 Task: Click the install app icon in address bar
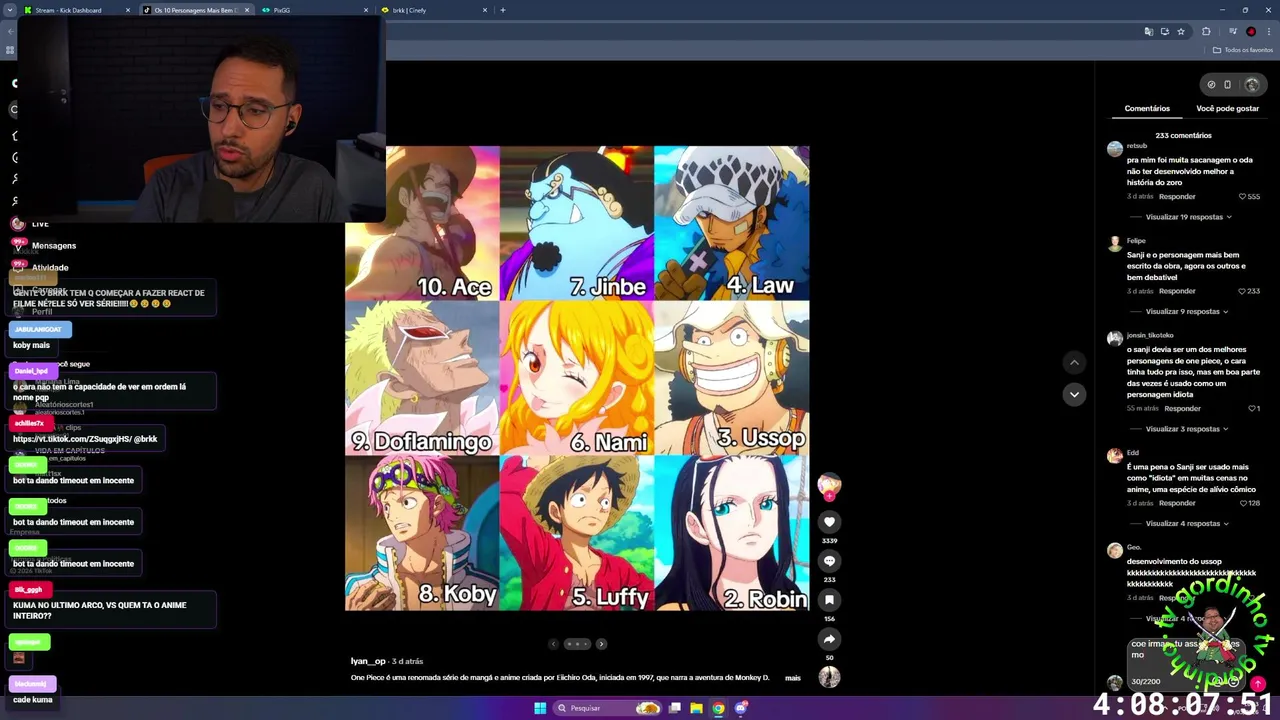point(1164,32)
